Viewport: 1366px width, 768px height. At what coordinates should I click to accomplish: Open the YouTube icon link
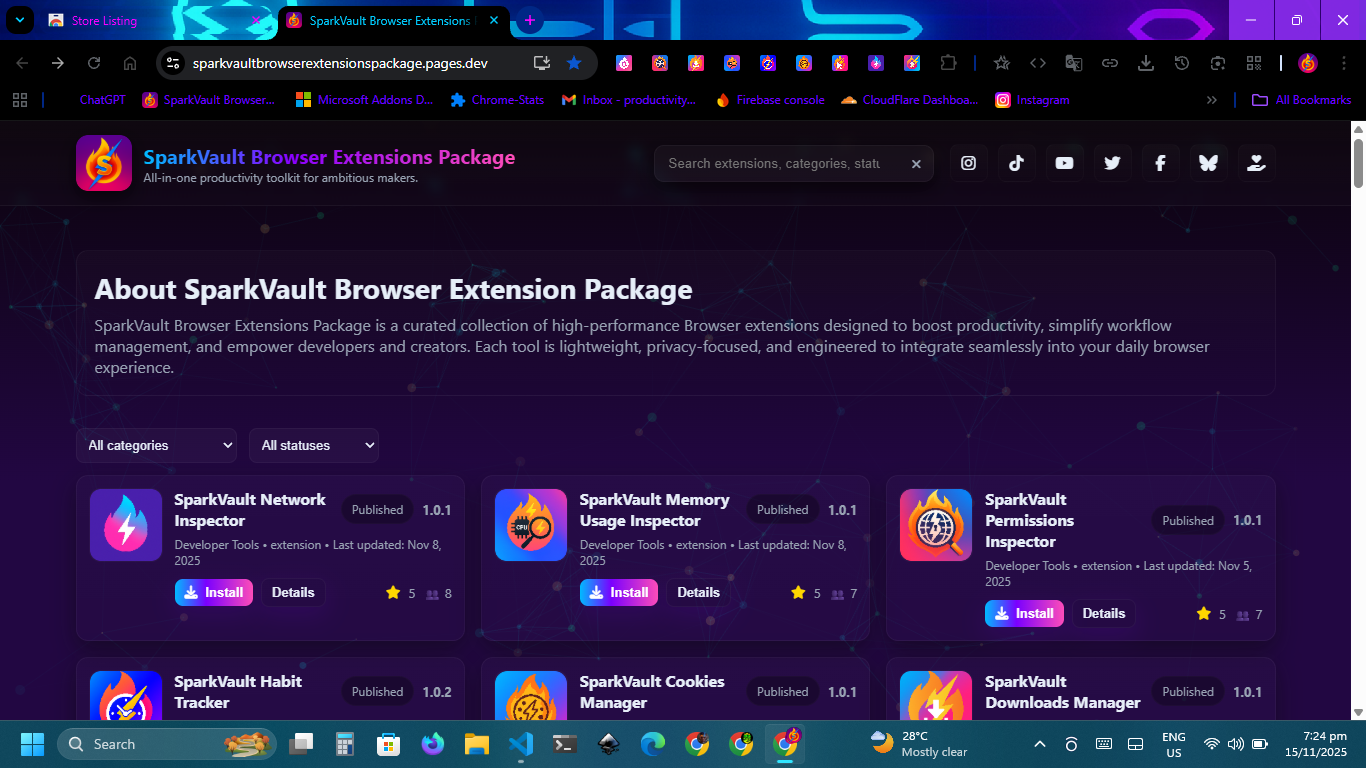point(1064,163)
